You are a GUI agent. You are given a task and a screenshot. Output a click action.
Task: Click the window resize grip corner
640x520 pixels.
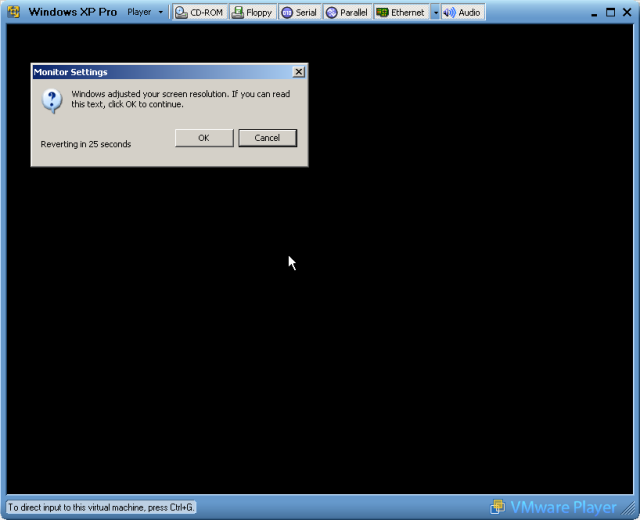point(629,508)
